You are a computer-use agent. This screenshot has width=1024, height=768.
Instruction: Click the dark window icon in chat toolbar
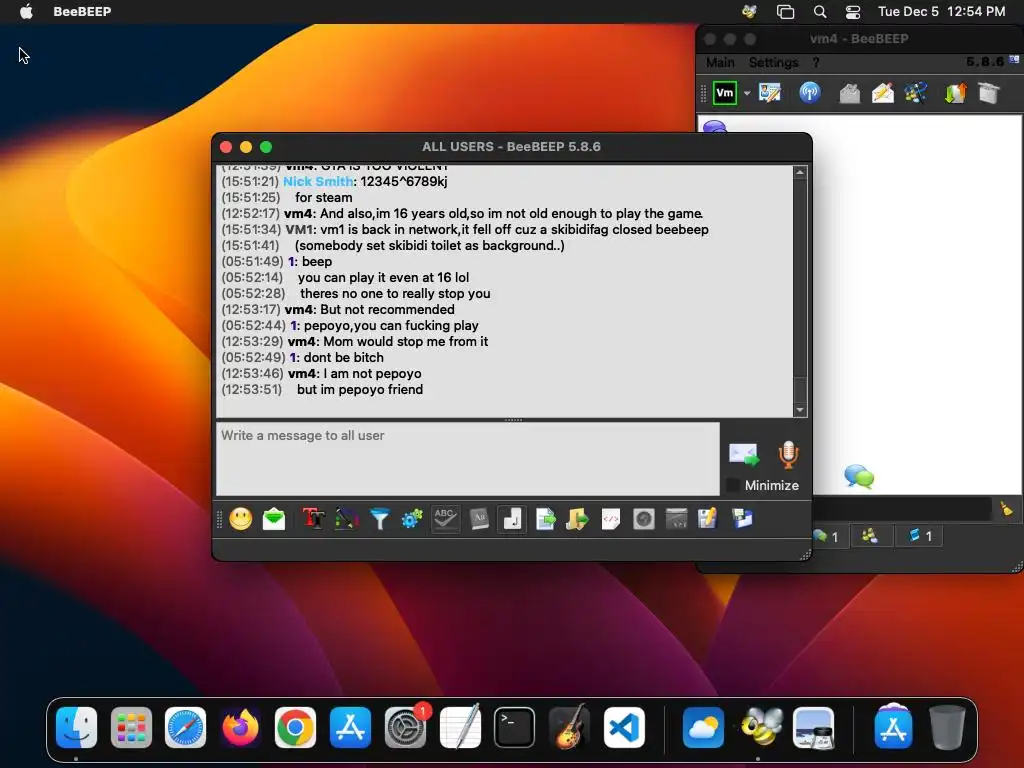tap(676, 519)
